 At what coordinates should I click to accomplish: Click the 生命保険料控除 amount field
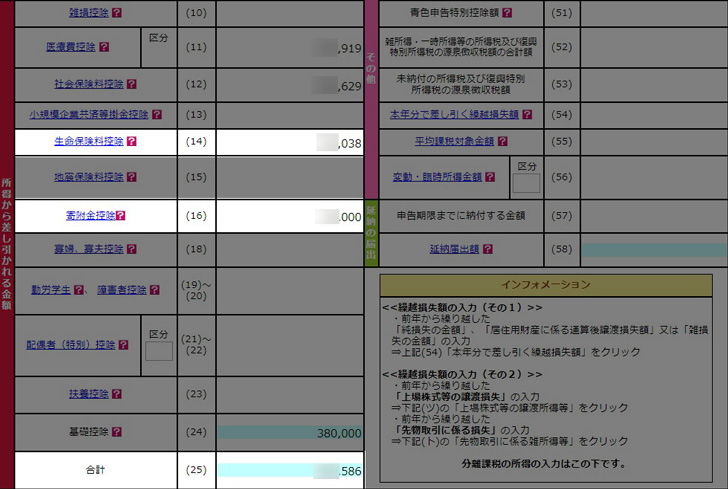tap(289, 143)
